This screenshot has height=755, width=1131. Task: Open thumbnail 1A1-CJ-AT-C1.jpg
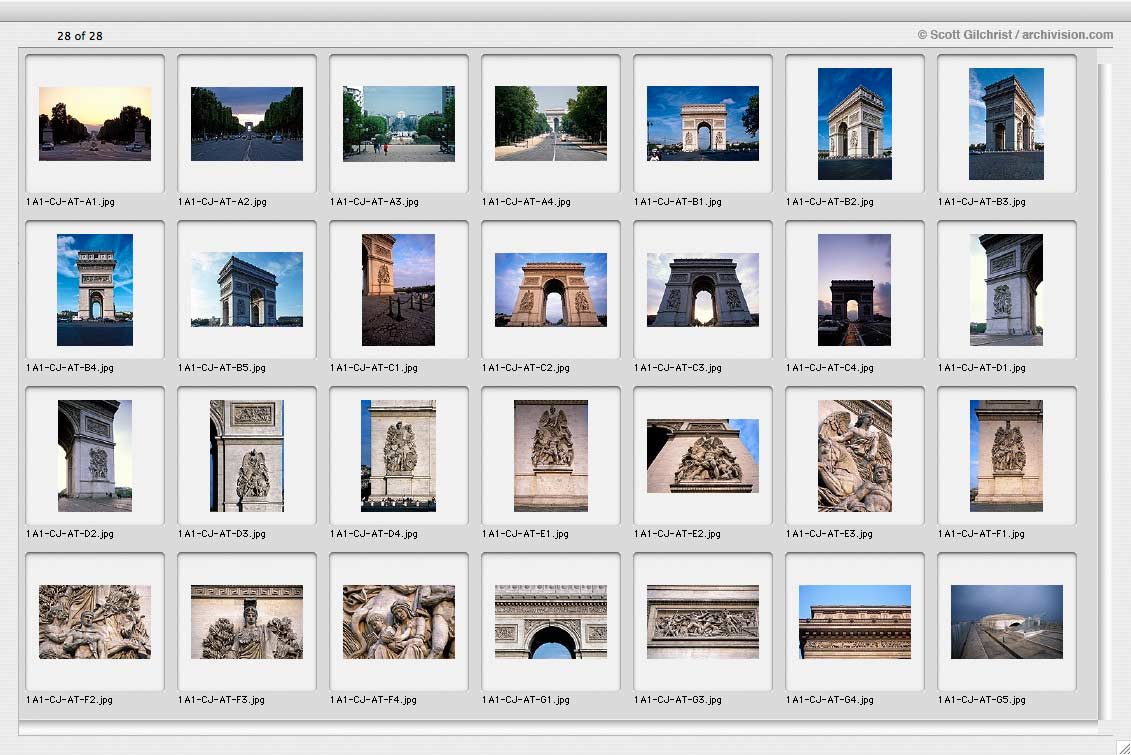point(398,290)
